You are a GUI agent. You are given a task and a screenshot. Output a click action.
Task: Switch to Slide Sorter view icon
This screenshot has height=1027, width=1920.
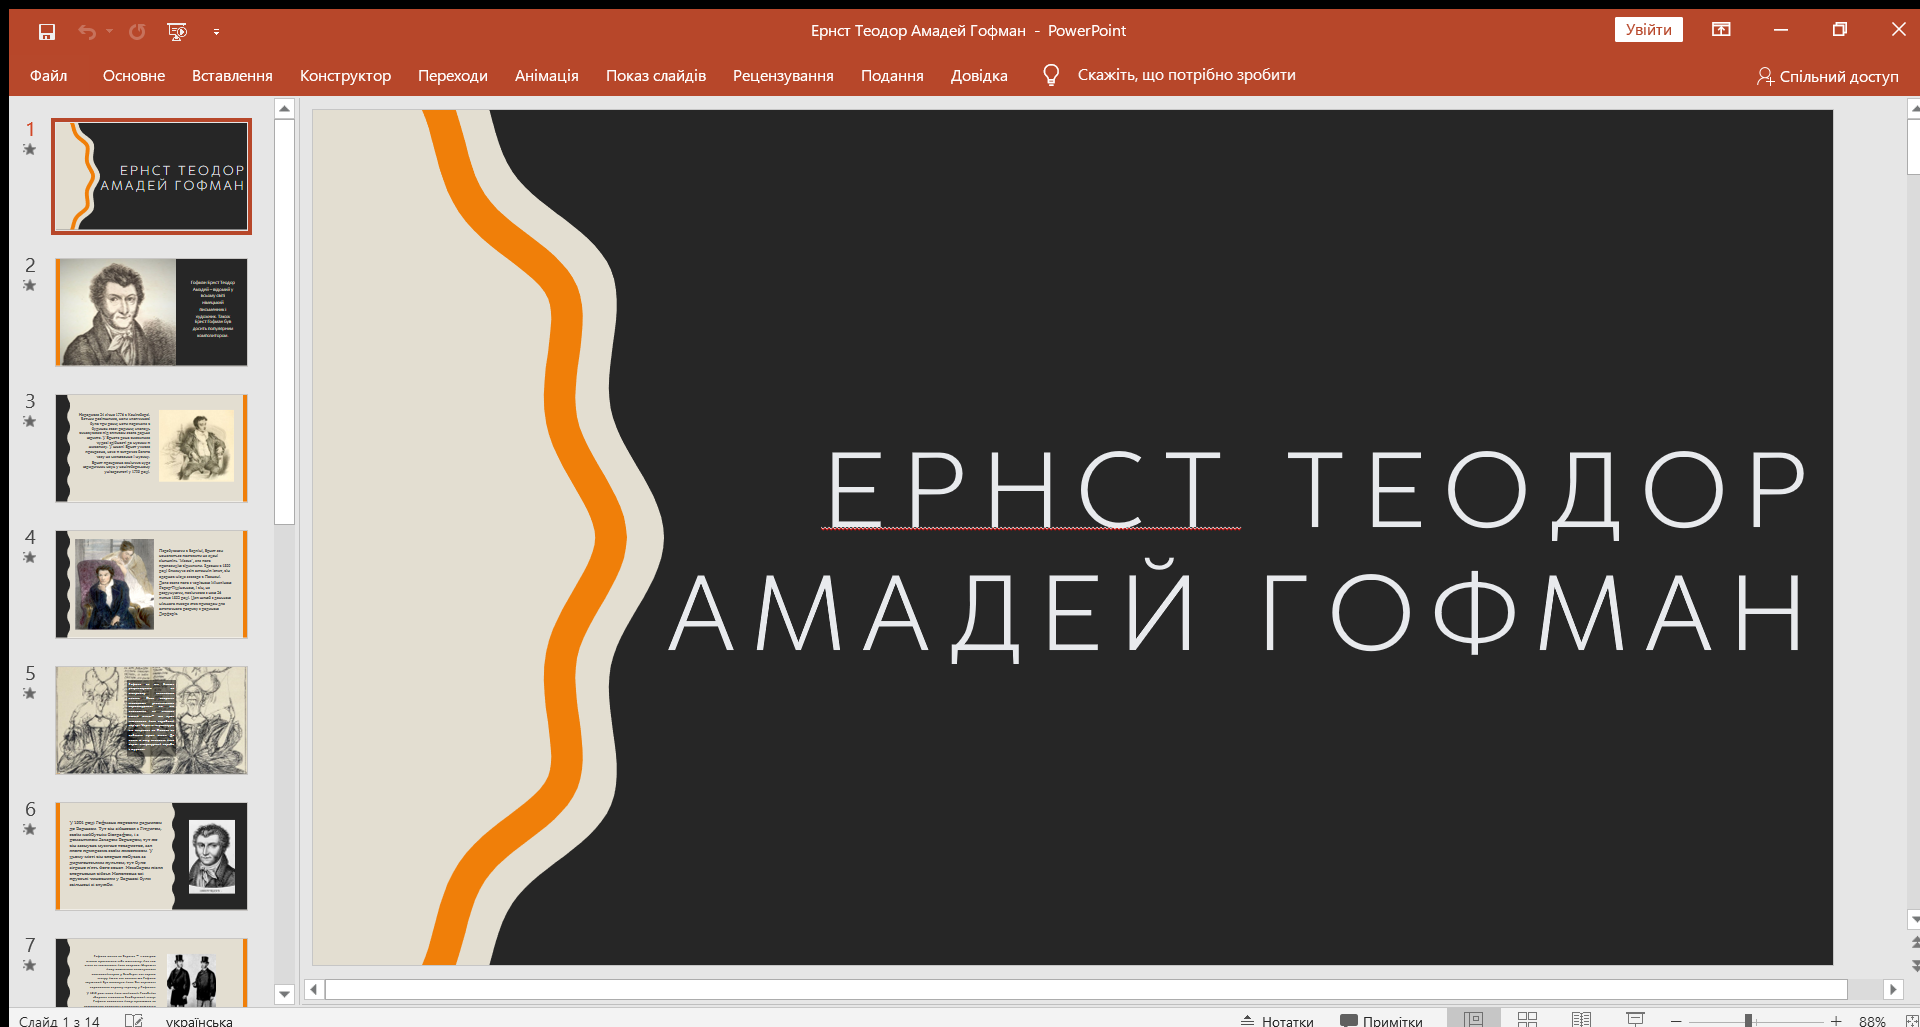[x=1527, y=1019]
